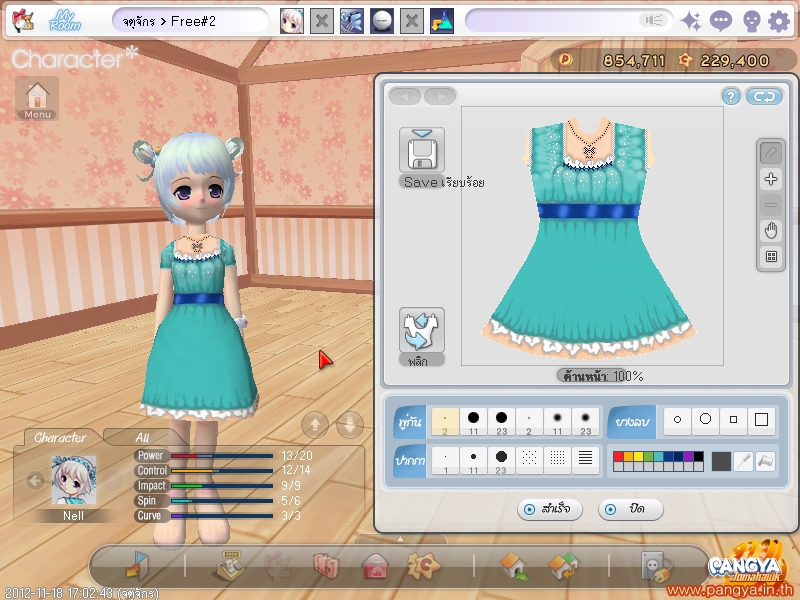
Task: Click the flip garment (พลิก) icon
Action: point(421,330)
